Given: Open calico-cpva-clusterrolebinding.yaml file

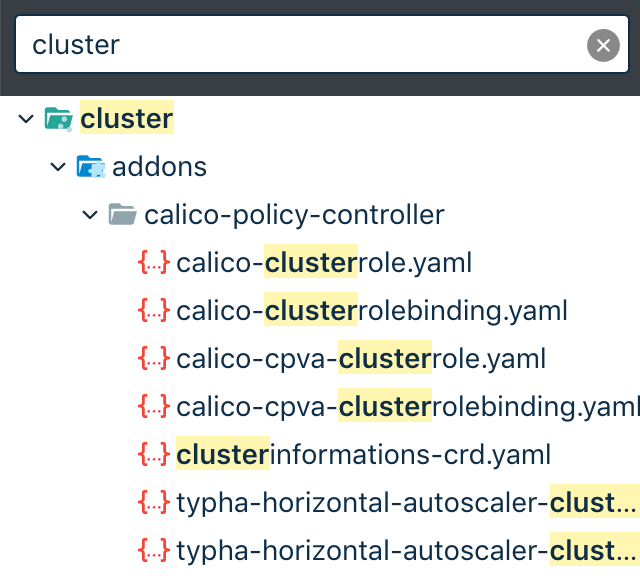Looking at the screenshot, I should pos(407,406).
